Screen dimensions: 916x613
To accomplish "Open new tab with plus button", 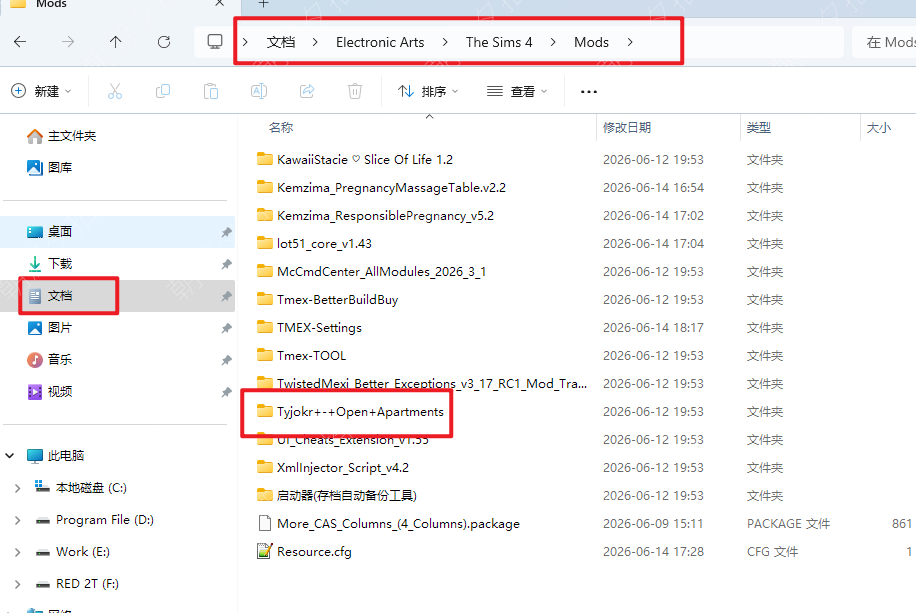I will pyautogui.click(x=263, y=4).
